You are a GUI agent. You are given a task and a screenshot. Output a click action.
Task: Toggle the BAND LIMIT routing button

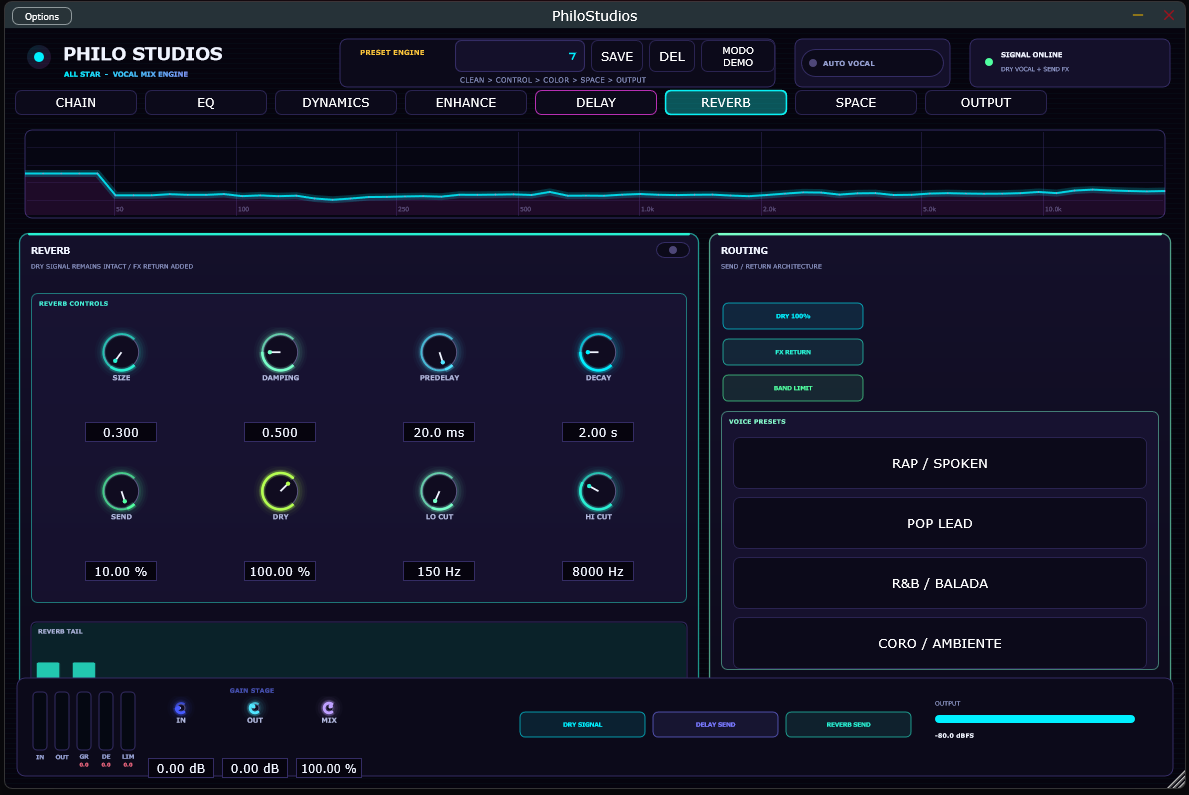coord(792,388)
